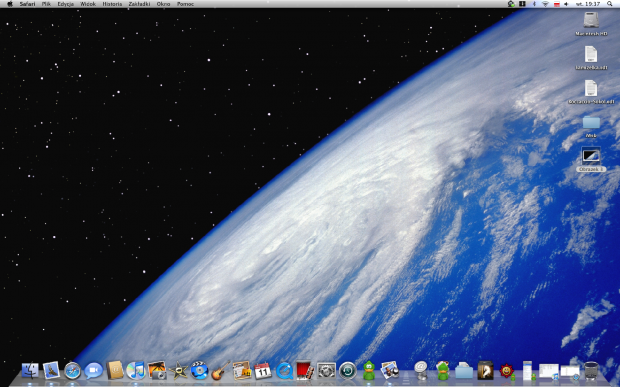The image size is (620, 387).
Task: Open Spotlight search magnifier
Action: click(x=610, y=4)
